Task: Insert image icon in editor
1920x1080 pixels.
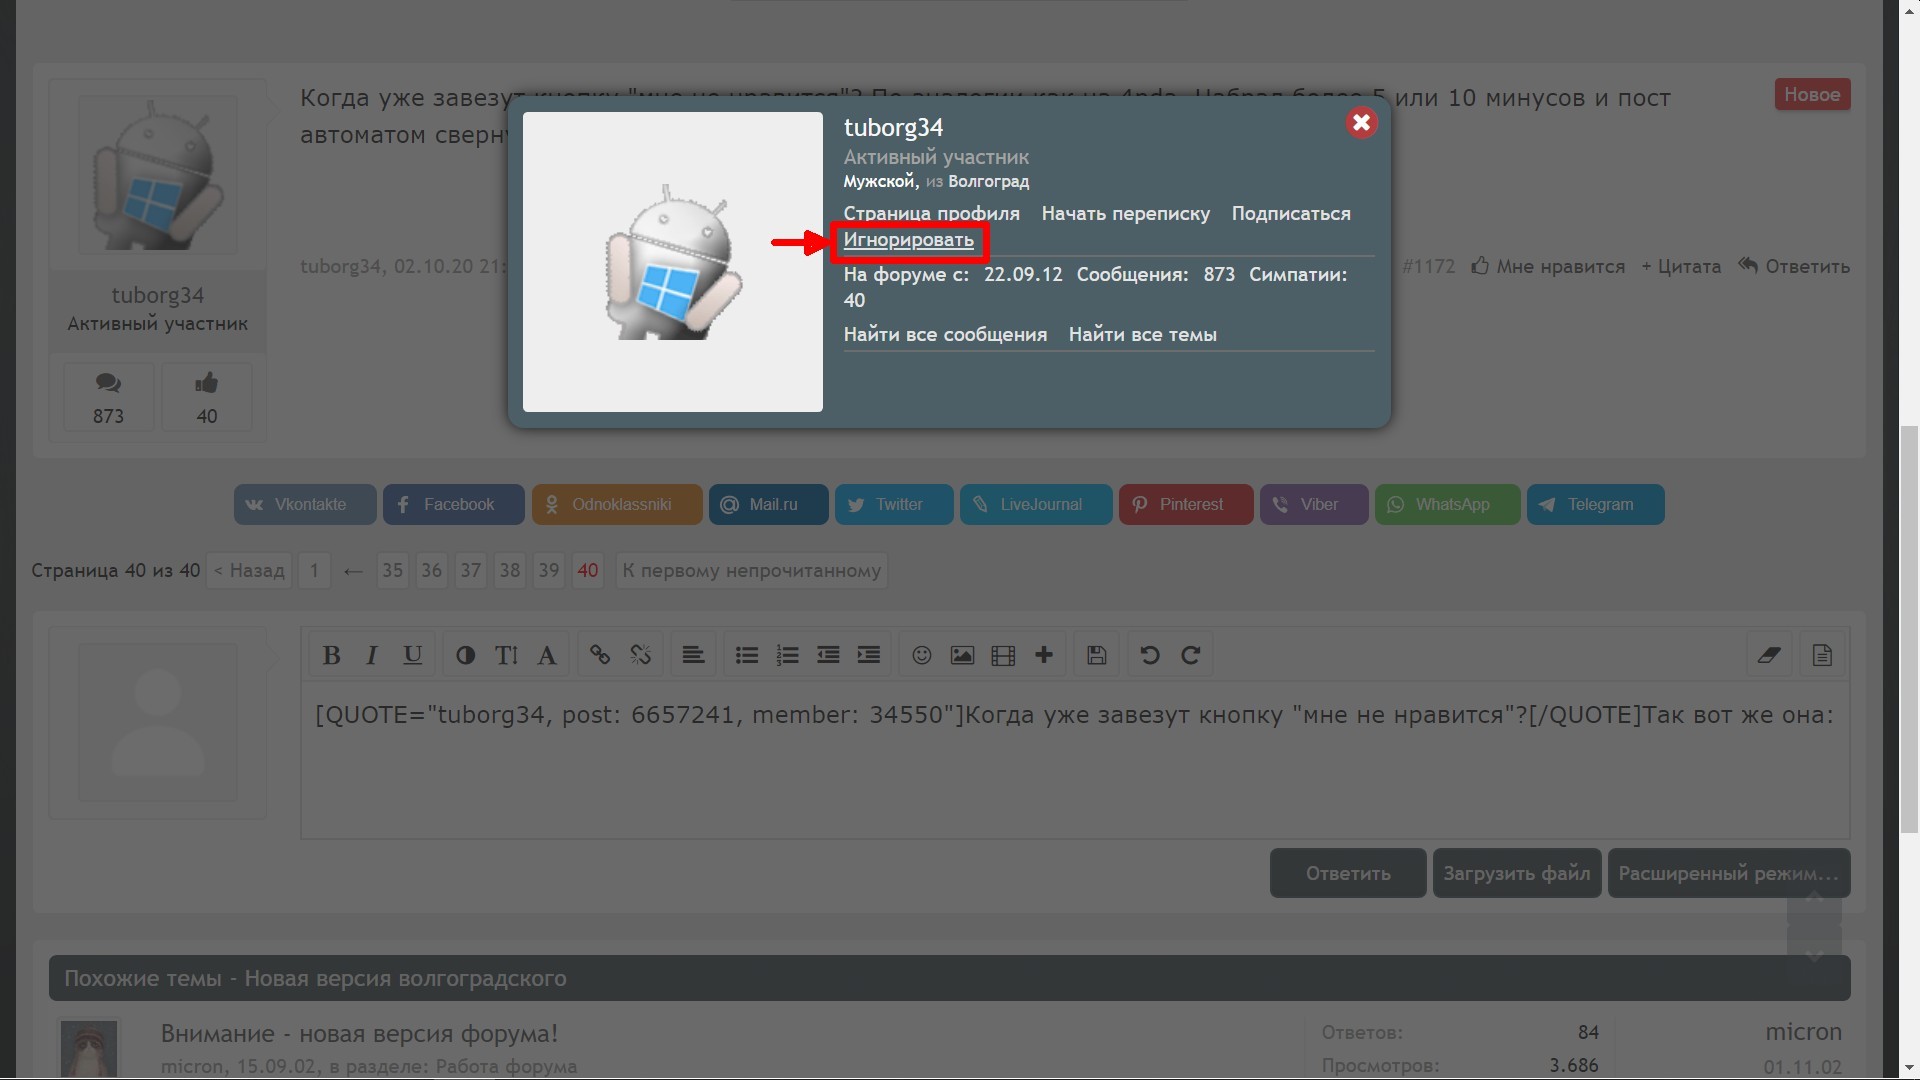Action: [x=962, y=655]
